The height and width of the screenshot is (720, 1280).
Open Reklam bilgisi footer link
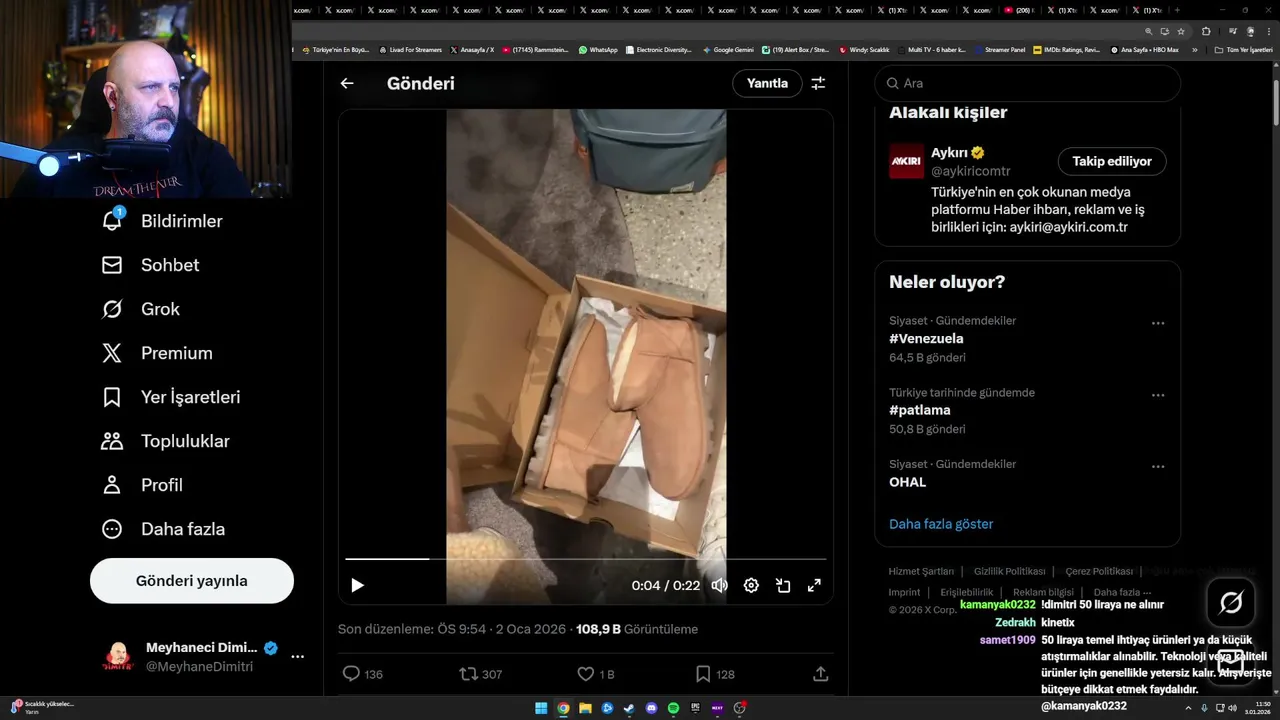coord(1044,592)
